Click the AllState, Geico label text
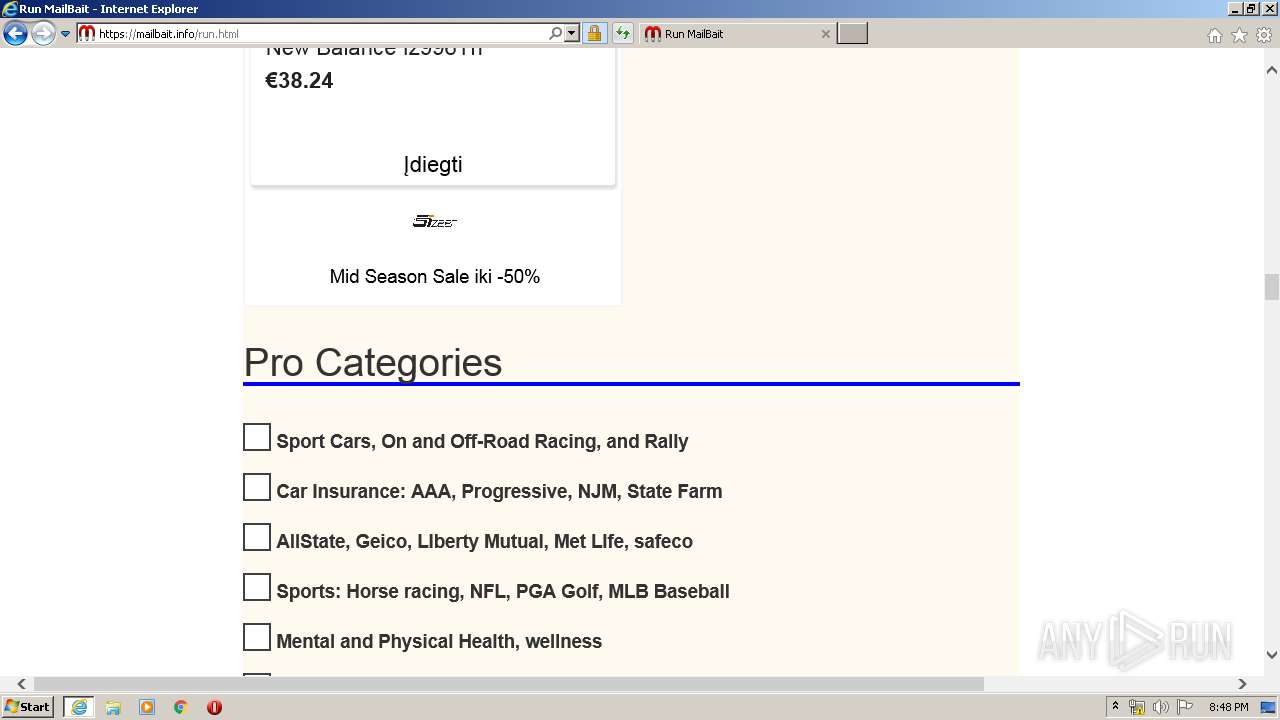This screenshot has width=1280, height=720. (x=484, y=542)
